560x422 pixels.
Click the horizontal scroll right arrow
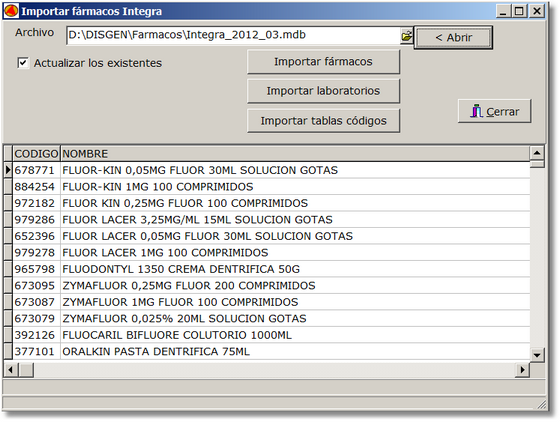tap(522, 370)
